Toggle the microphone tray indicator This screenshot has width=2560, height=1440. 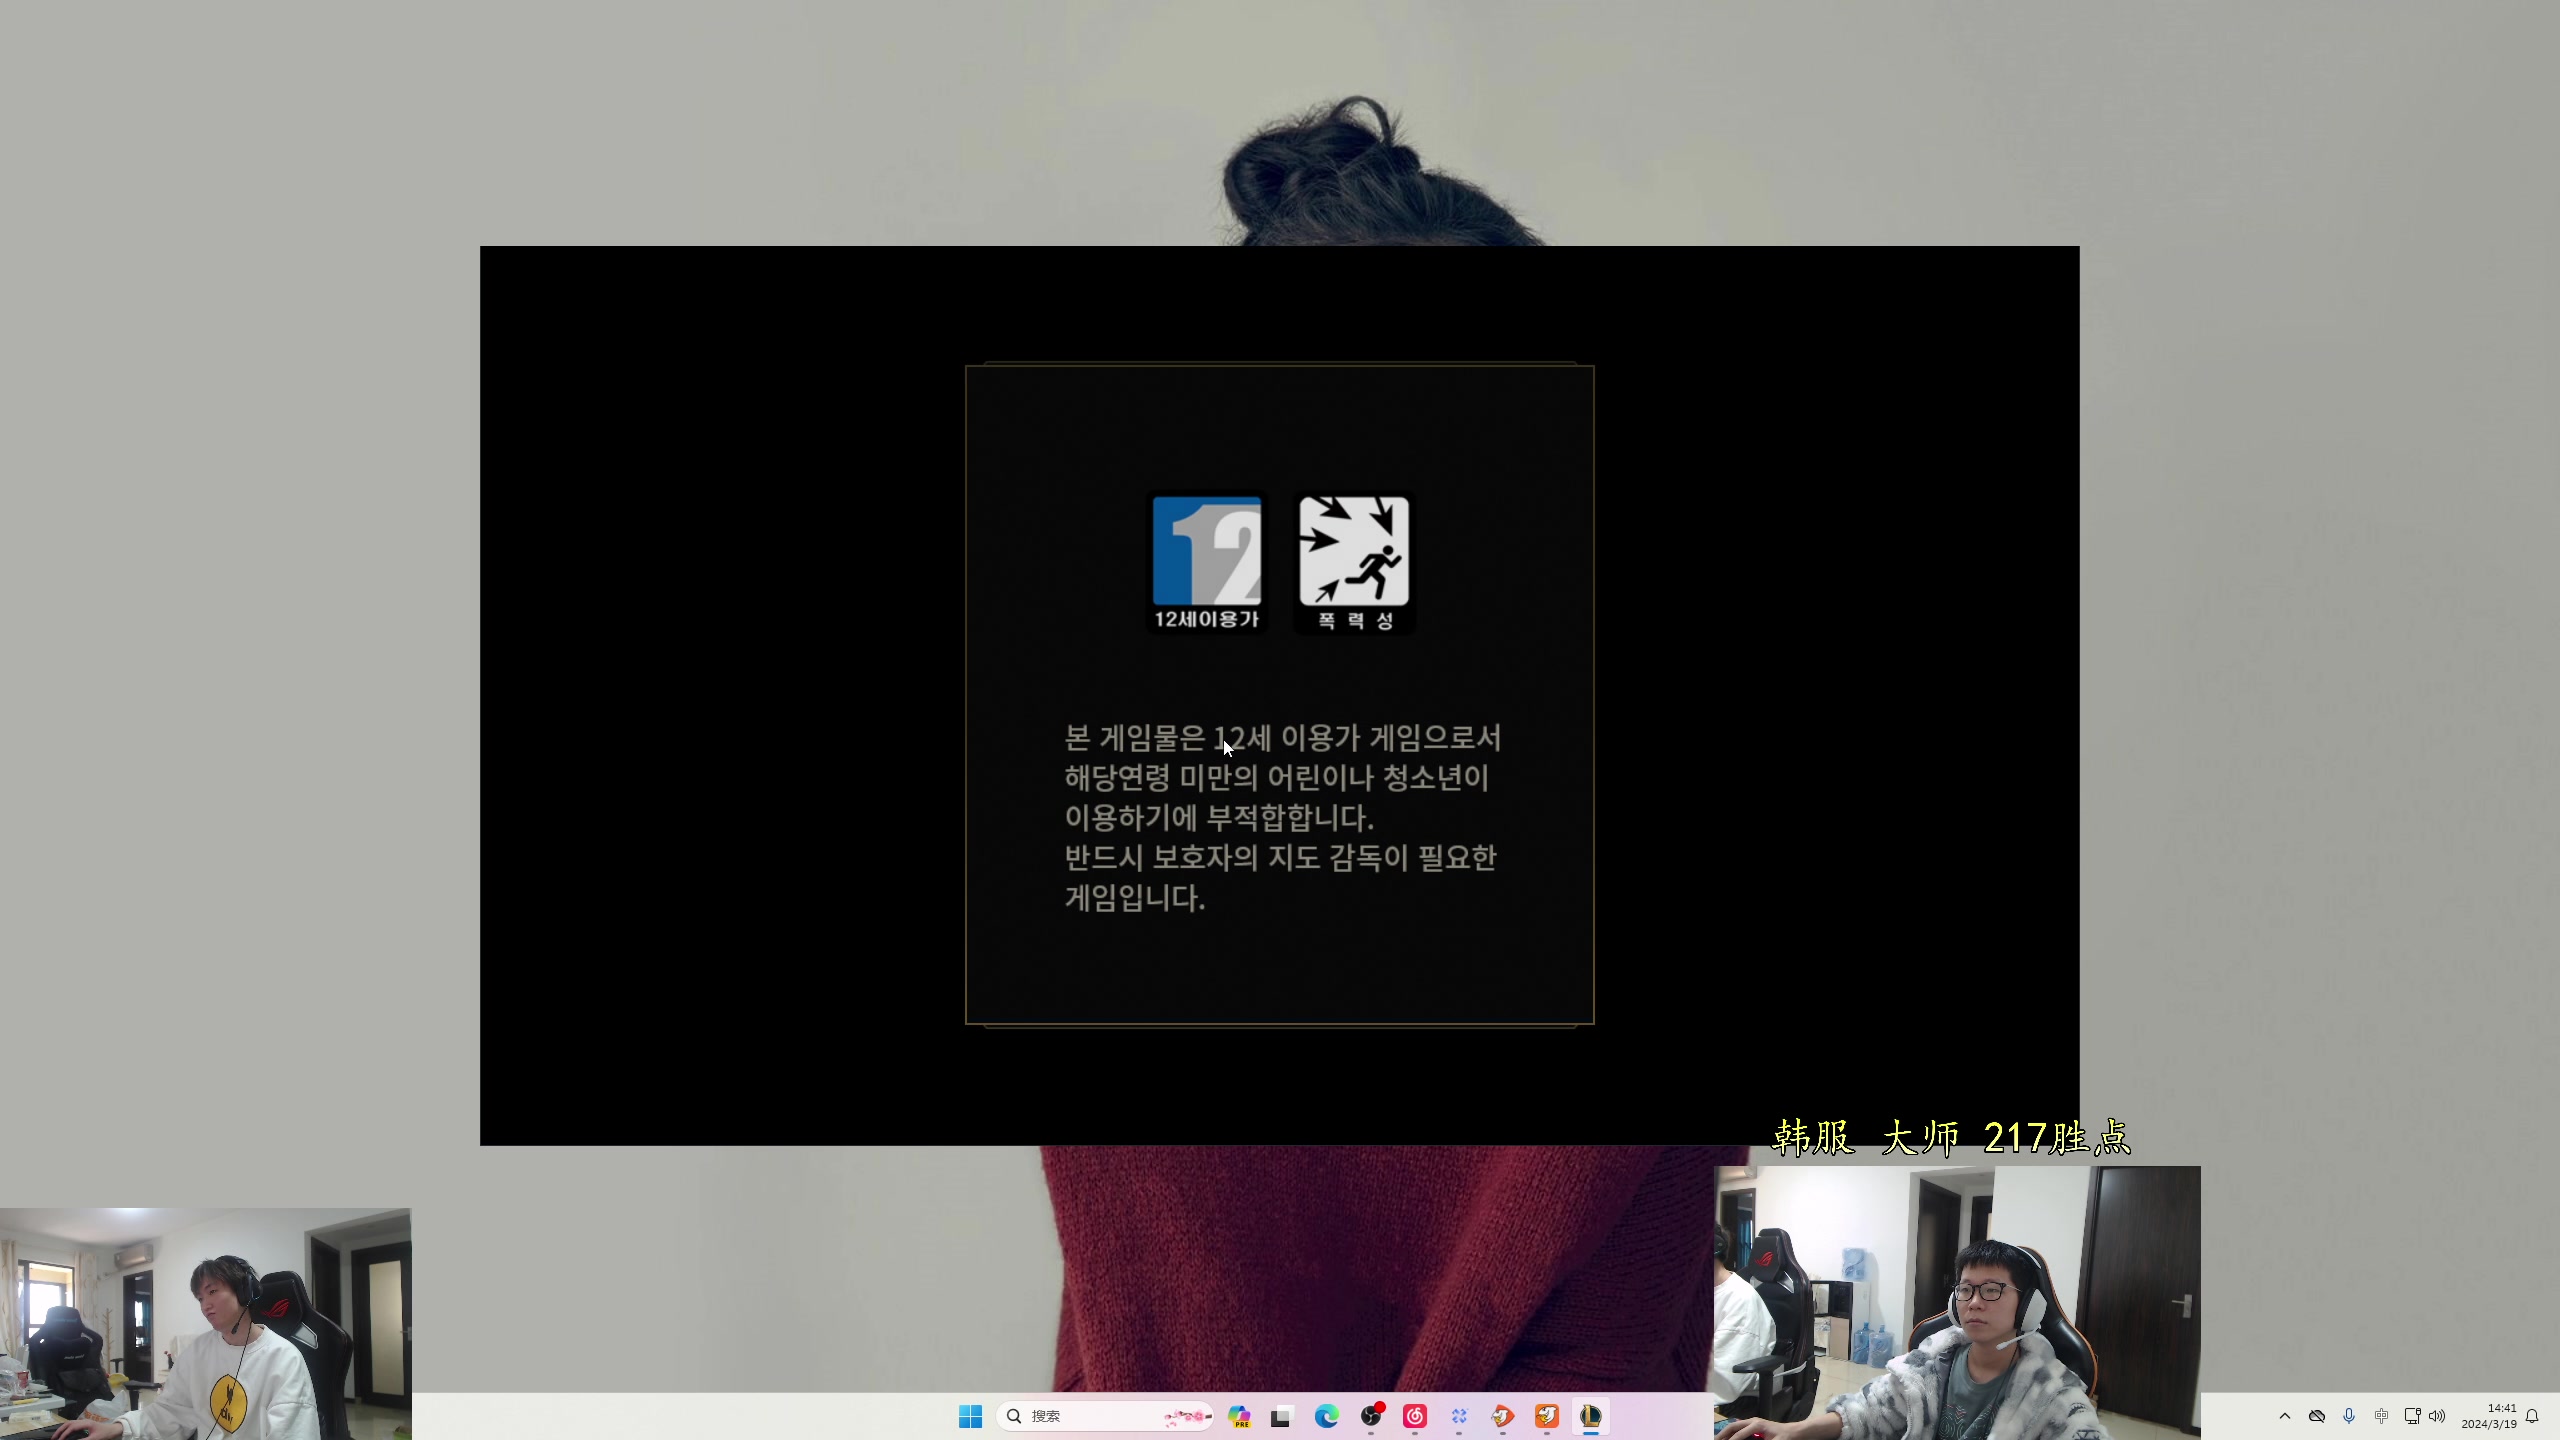point(2349,1416)
